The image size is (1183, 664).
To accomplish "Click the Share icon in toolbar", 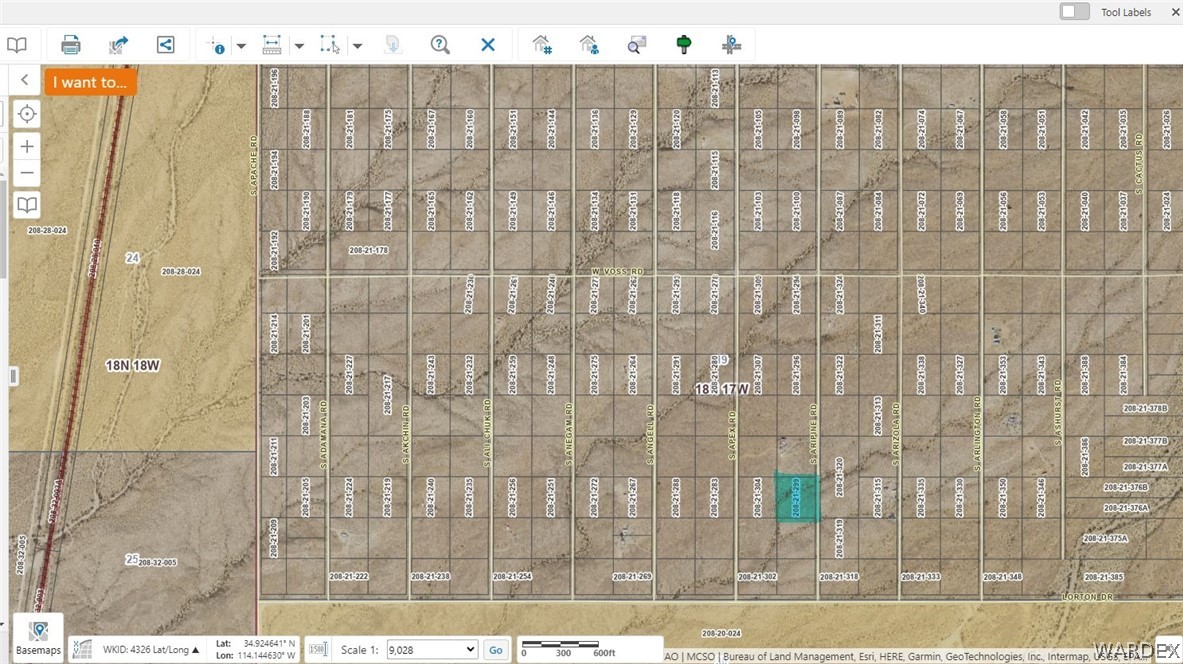I will 165,45.
